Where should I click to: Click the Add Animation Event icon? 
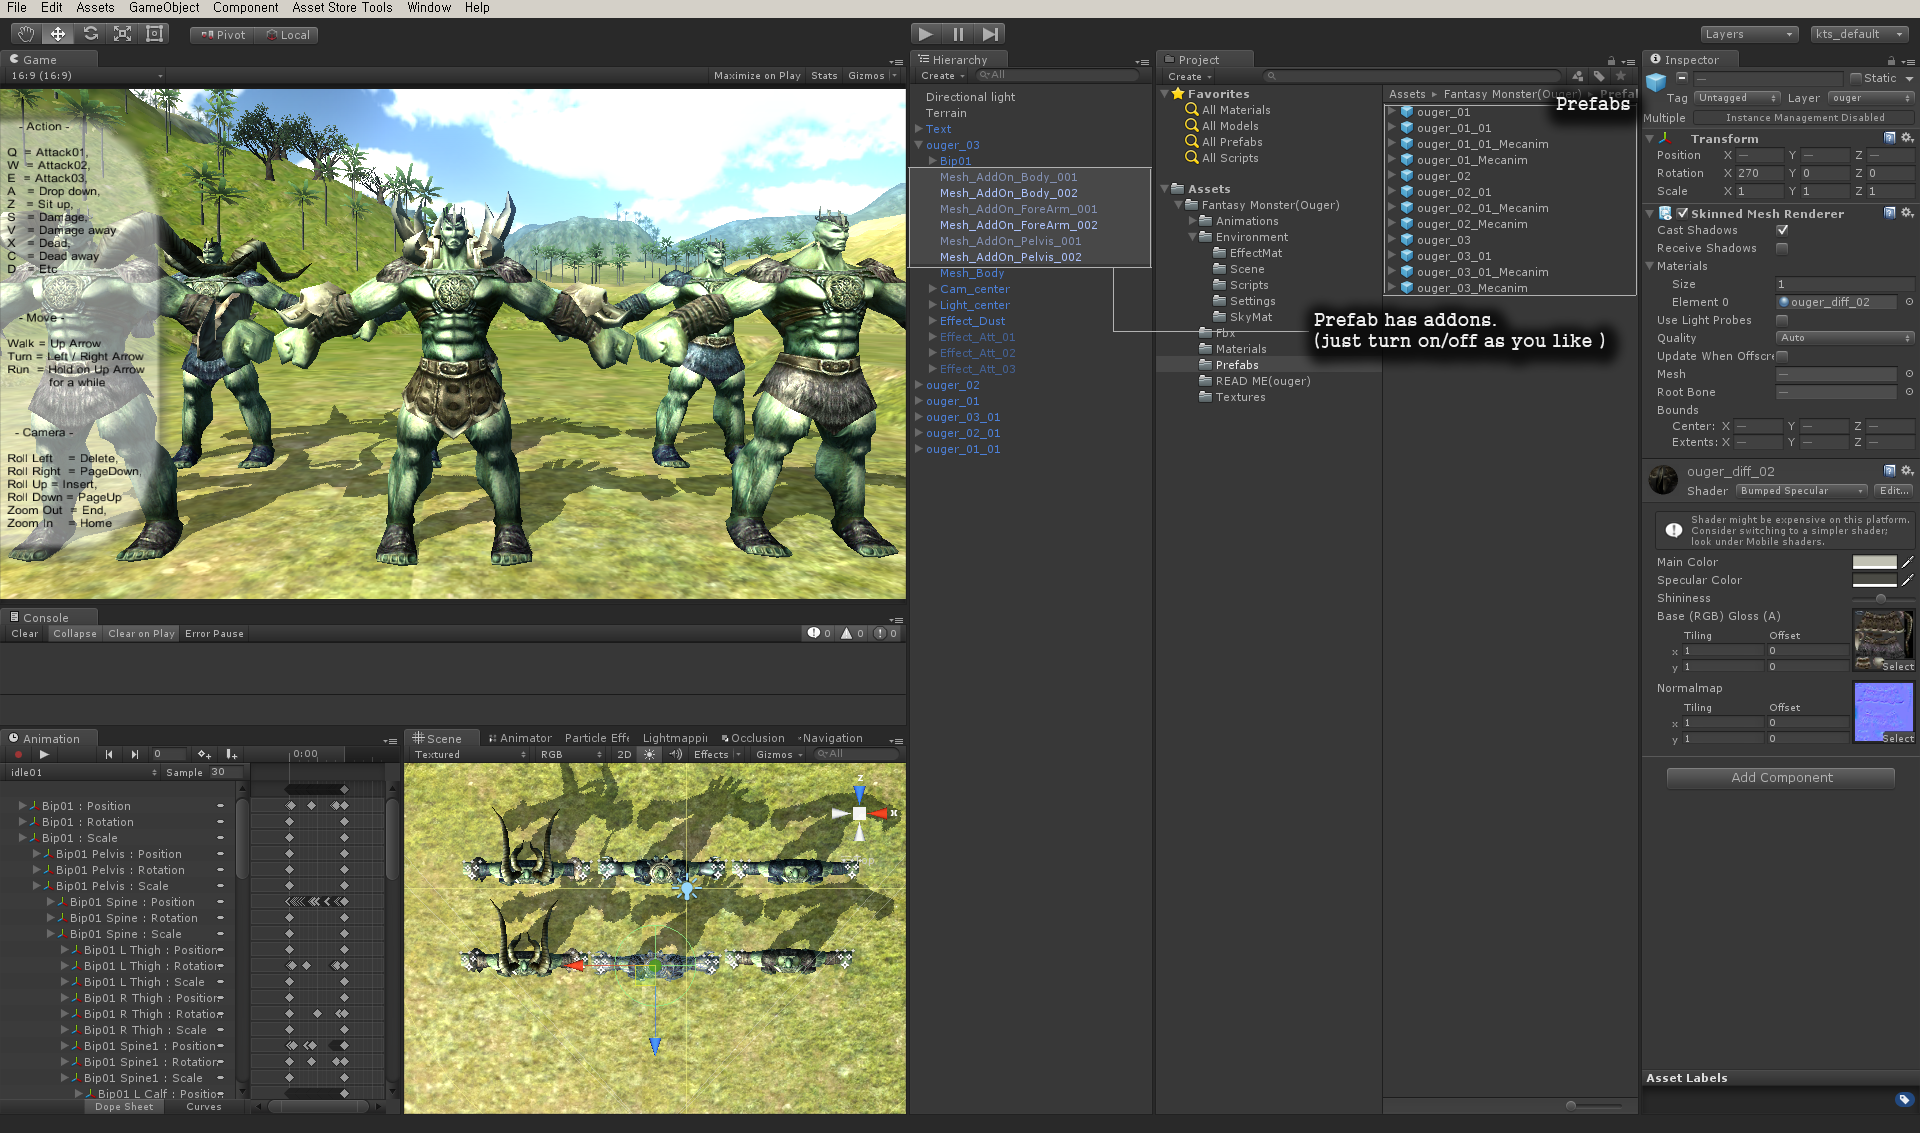coord(231,754)
